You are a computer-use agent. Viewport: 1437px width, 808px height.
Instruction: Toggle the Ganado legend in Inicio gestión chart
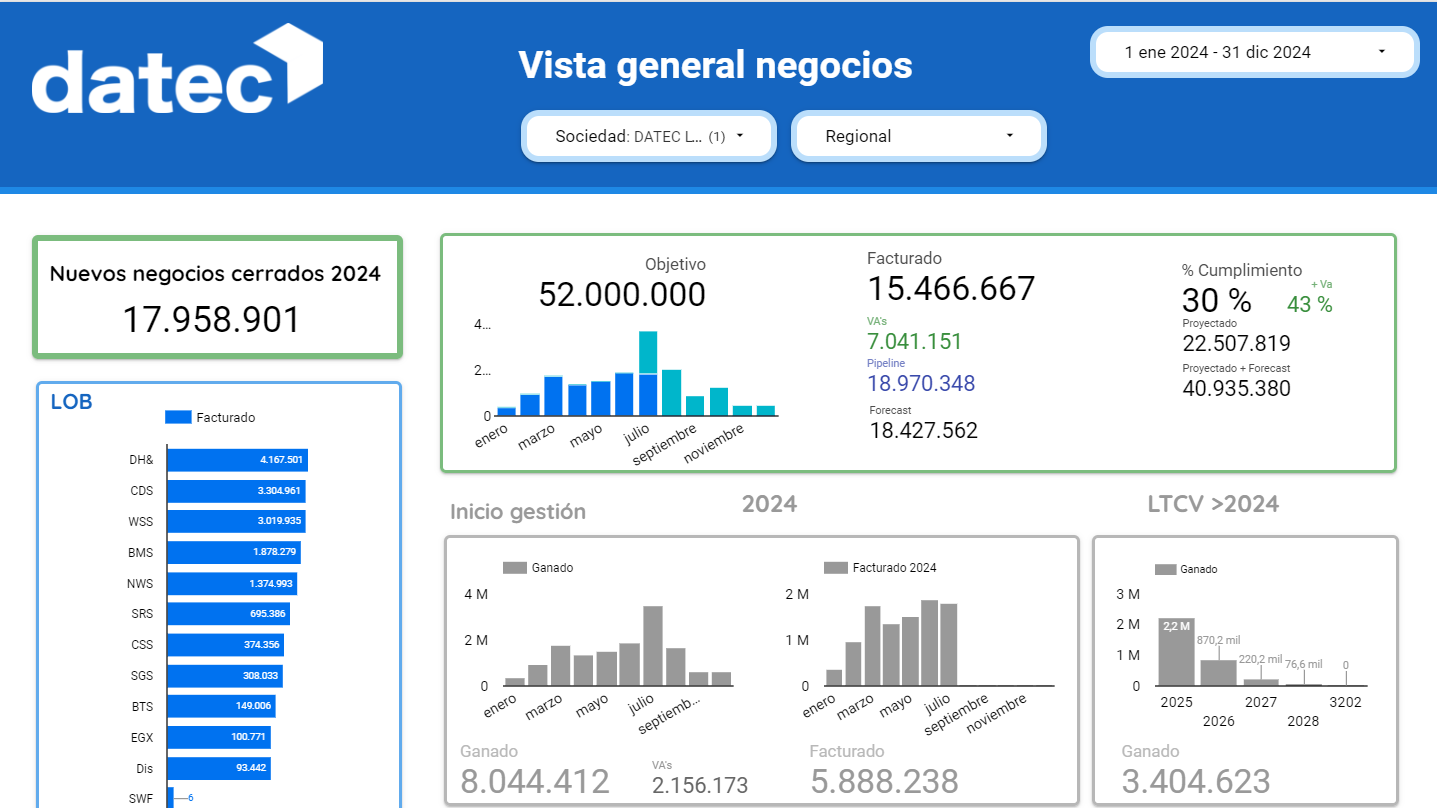(538, 568)
